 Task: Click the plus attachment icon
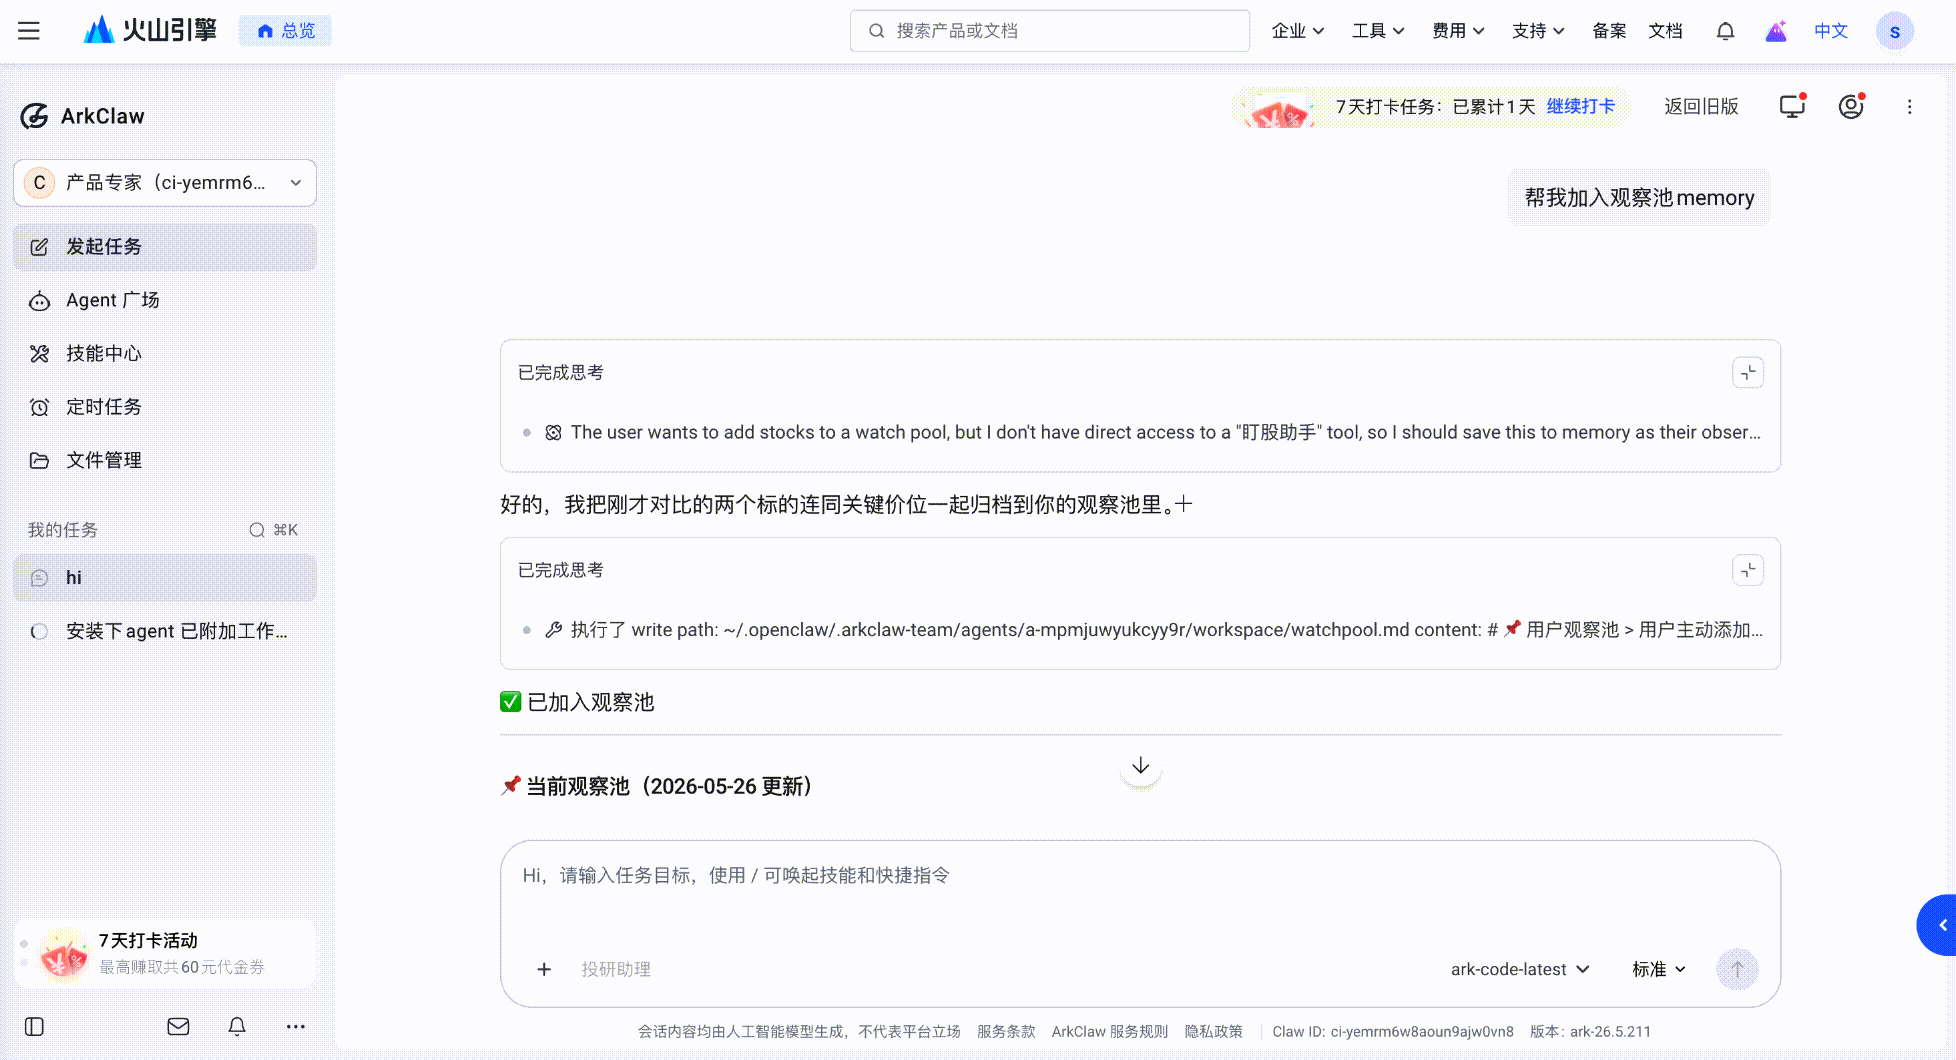(x=544, y=969)
